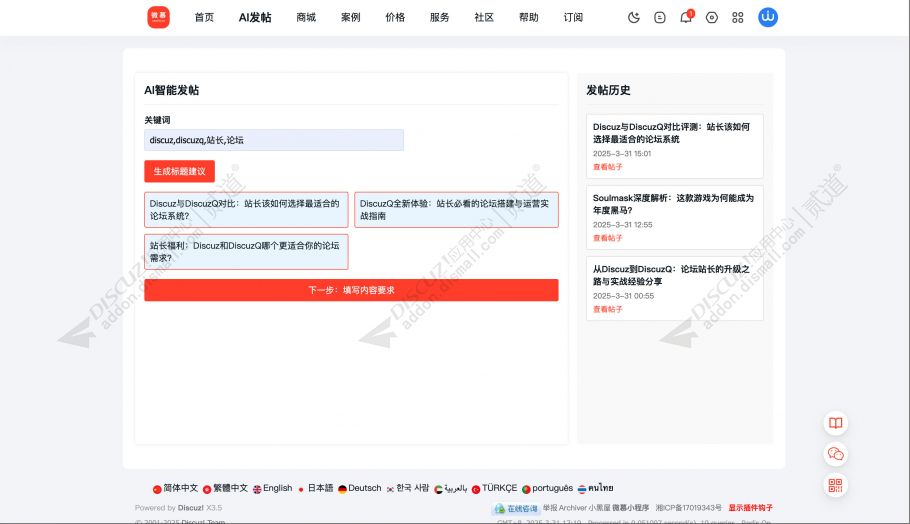Click the circular settings icon in header
This screenshot has height=524, width=910.
coord(712,17)
